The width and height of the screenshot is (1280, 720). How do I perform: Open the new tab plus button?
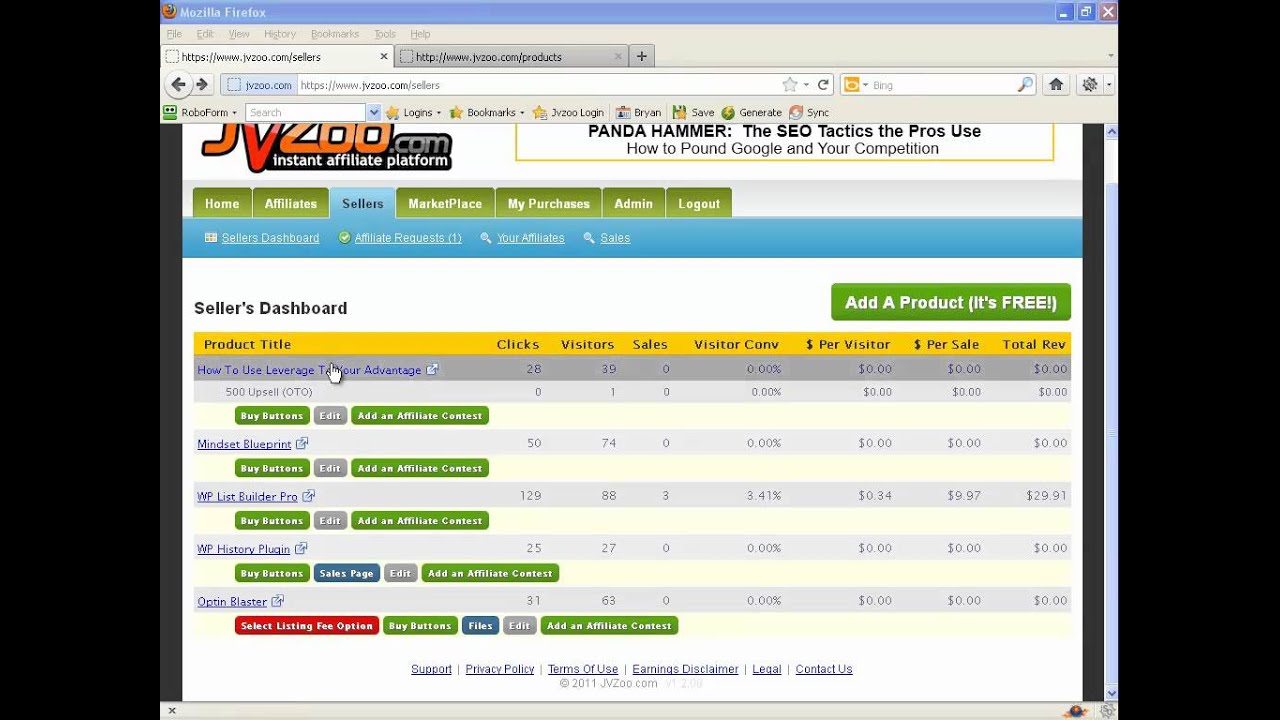point(642,56)
